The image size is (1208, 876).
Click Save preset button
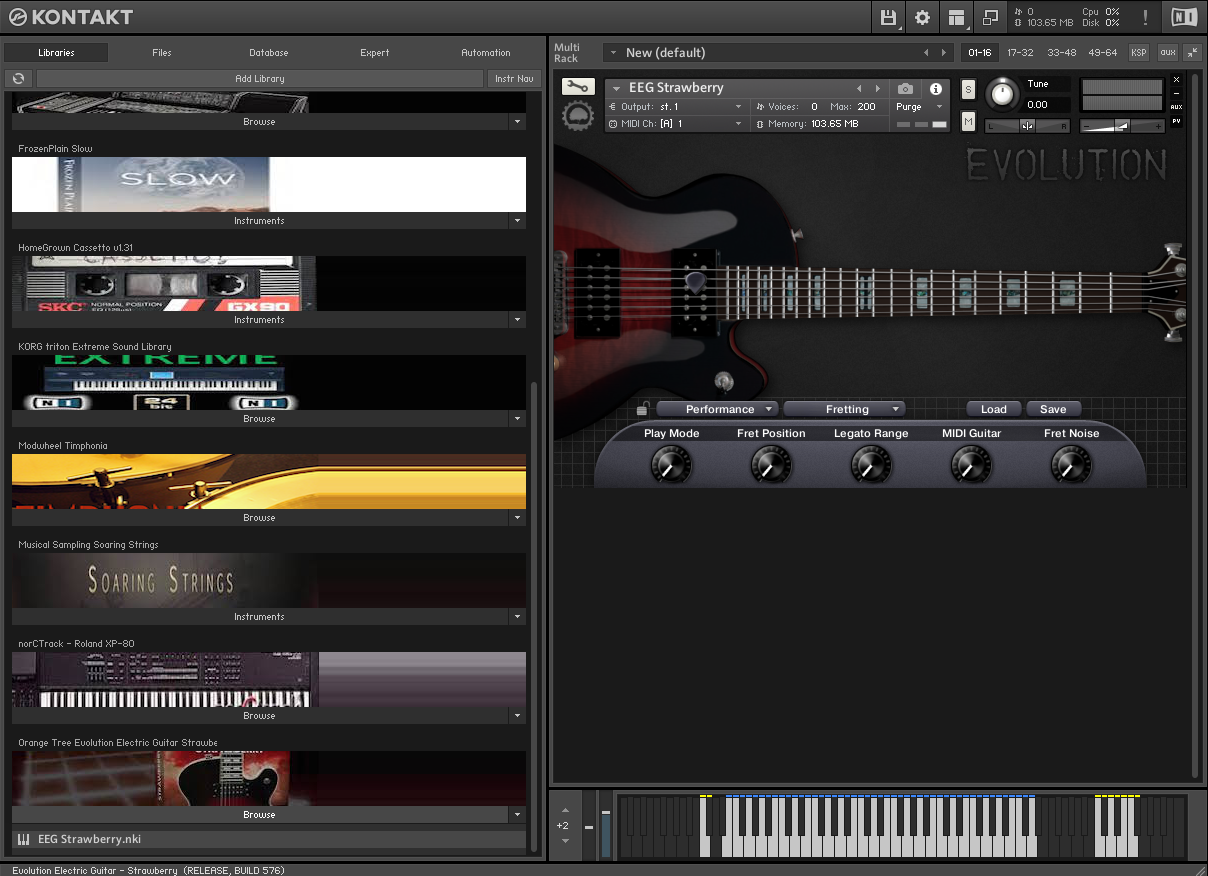1053,409
